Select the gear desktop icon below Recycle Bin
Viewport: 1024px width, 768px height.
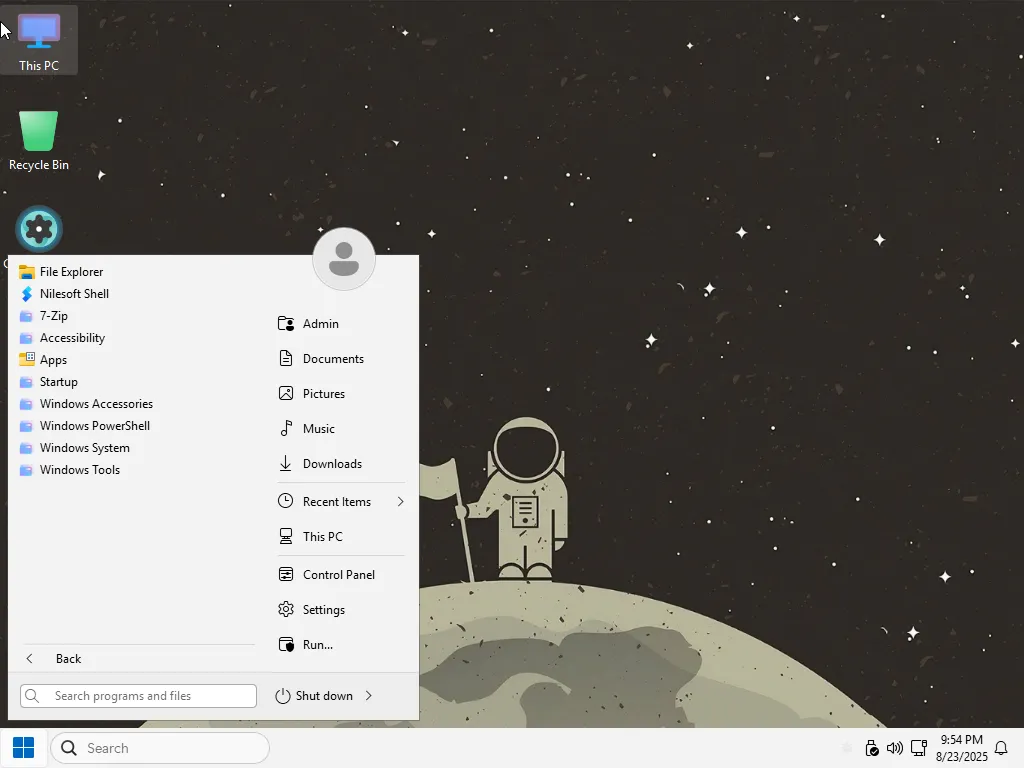[39, 229]
